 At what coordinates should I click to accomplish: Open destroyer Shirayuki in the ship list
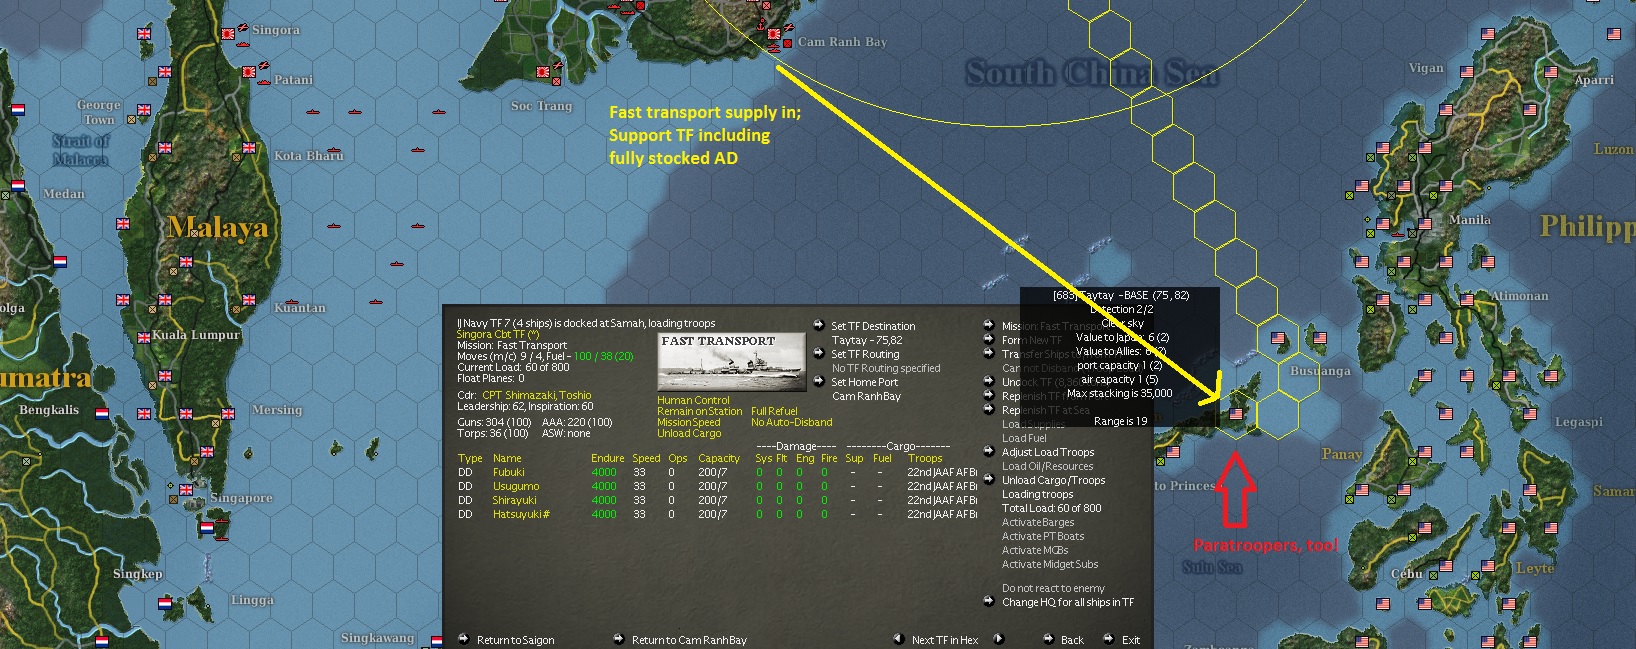515,500
